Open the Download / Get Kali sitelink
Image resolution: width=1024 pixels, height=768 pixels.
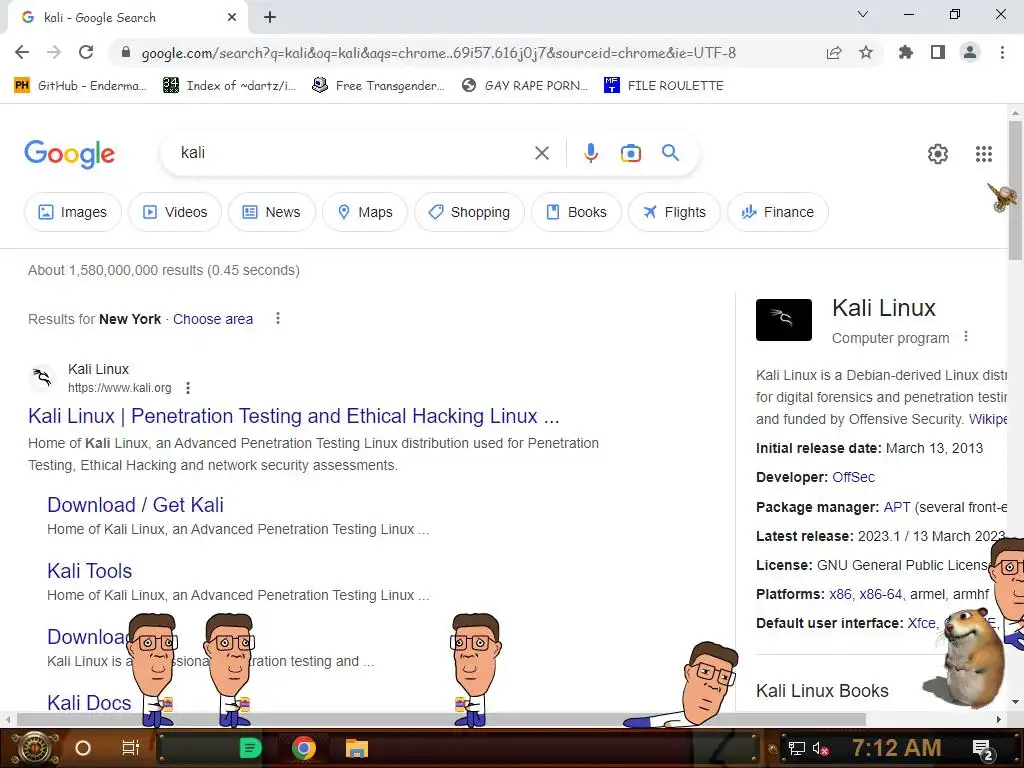tap(135, 505)
